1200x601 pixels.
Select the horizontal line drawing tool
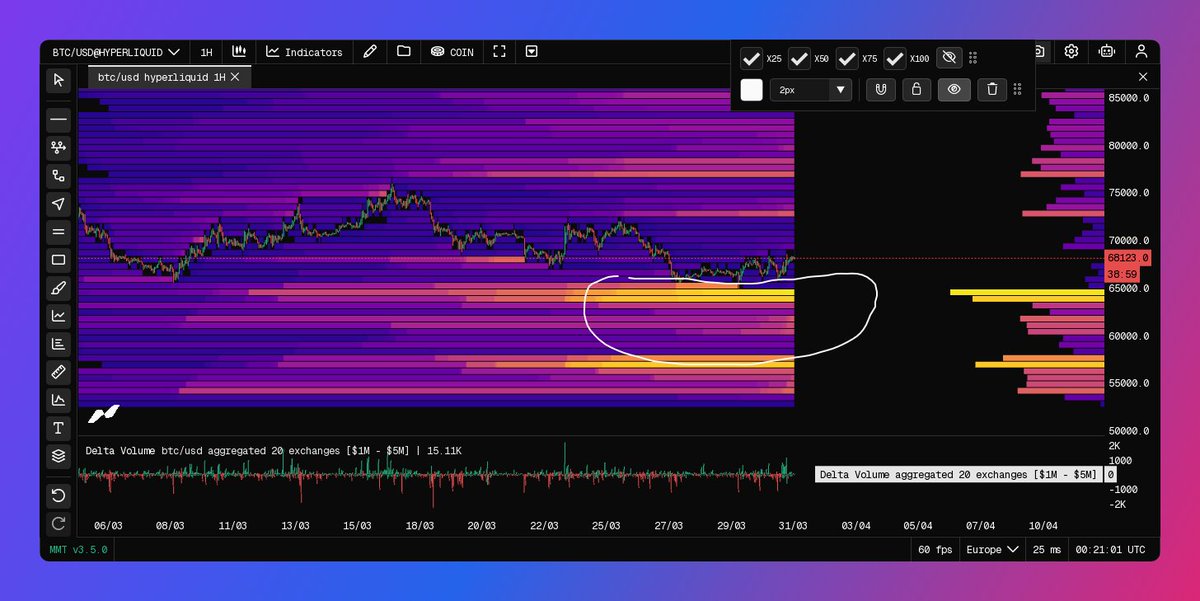(x=58, y=119)
